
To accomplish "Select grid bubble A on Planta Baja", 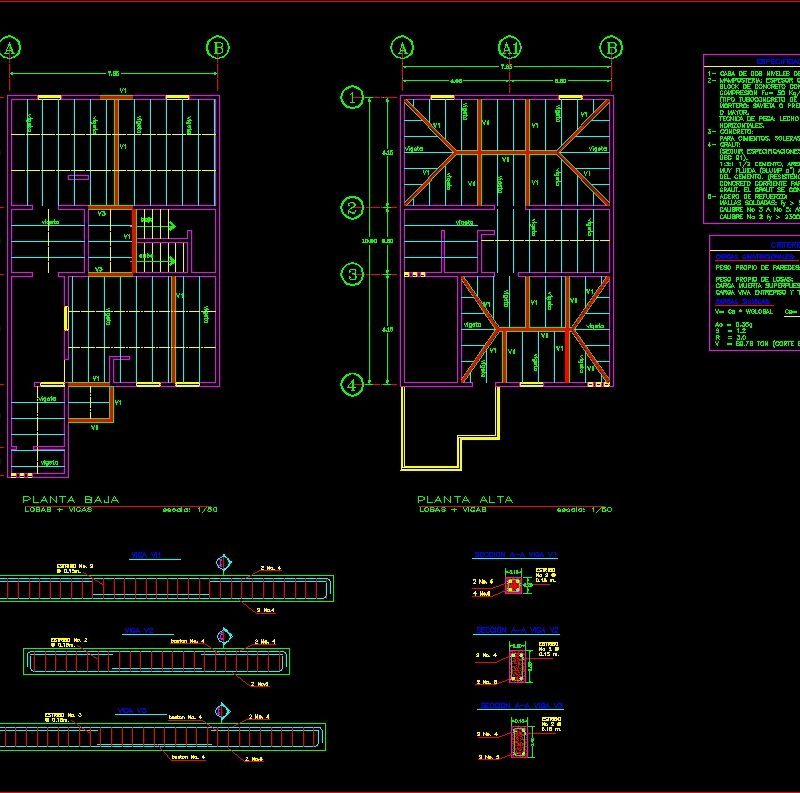I will (10, 46).
